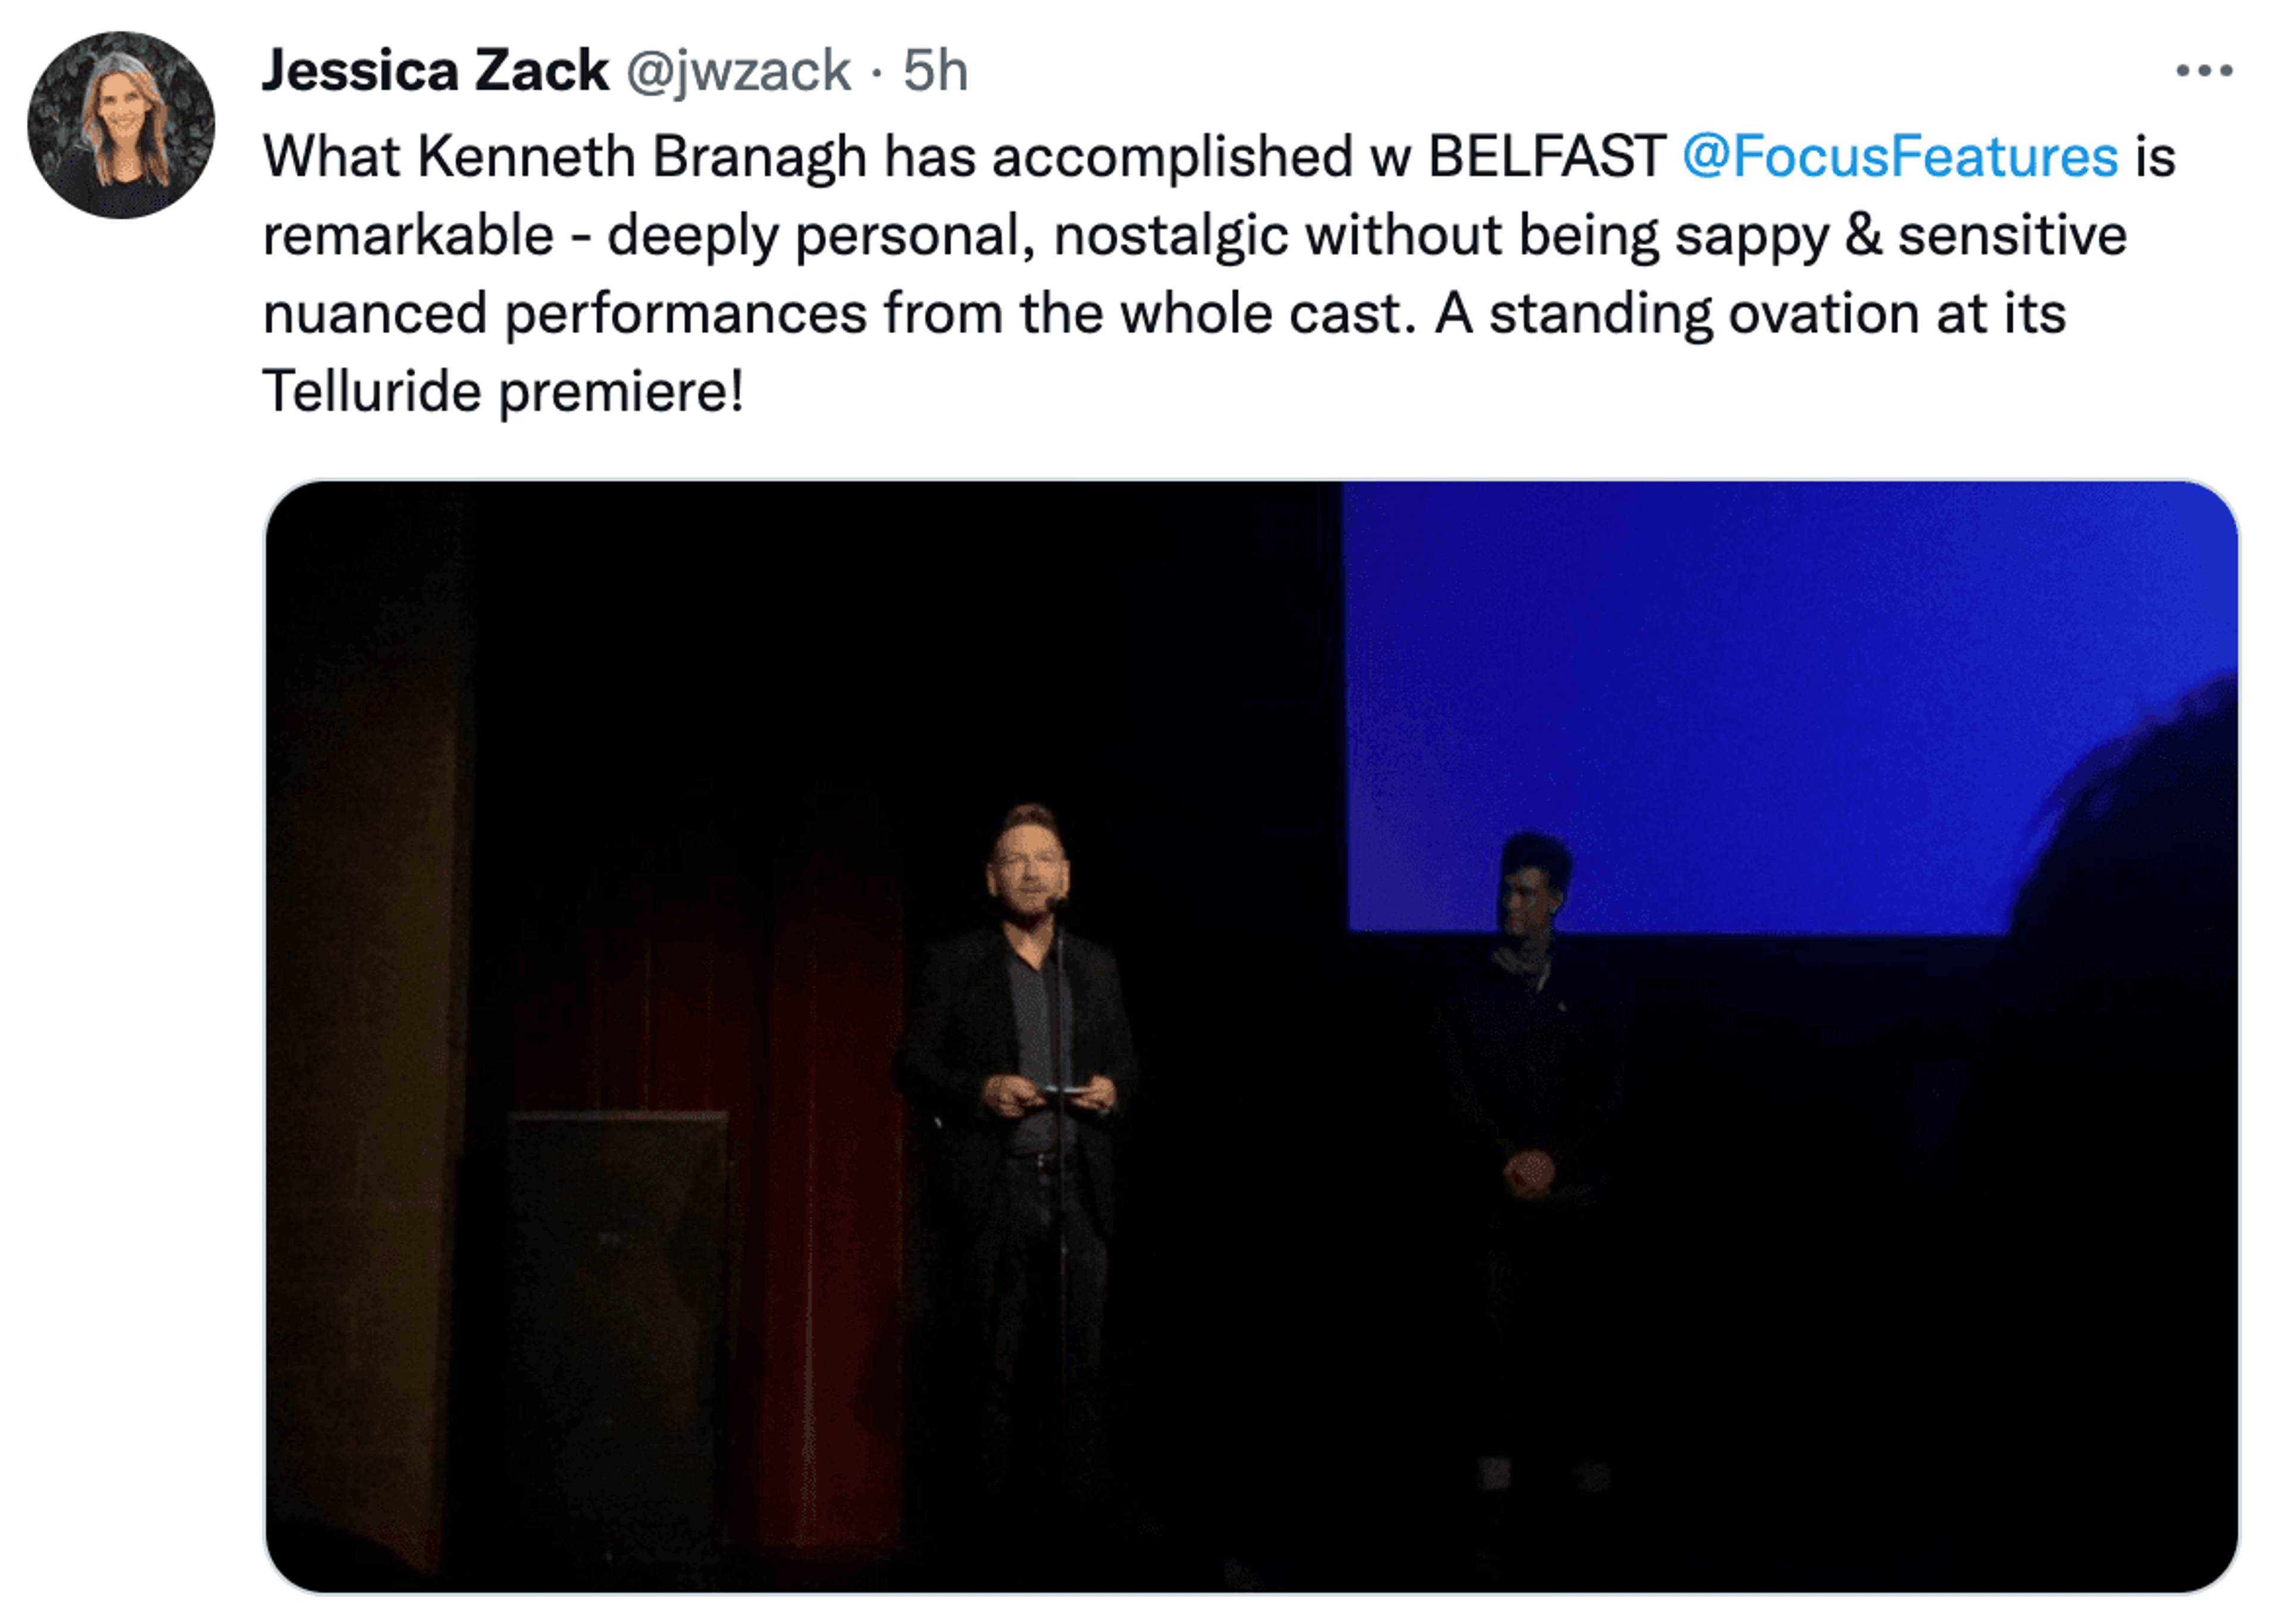
Task: Follow the @FocusFeatures mention link
Action: pyautogui.click(x=1899, y=157)
